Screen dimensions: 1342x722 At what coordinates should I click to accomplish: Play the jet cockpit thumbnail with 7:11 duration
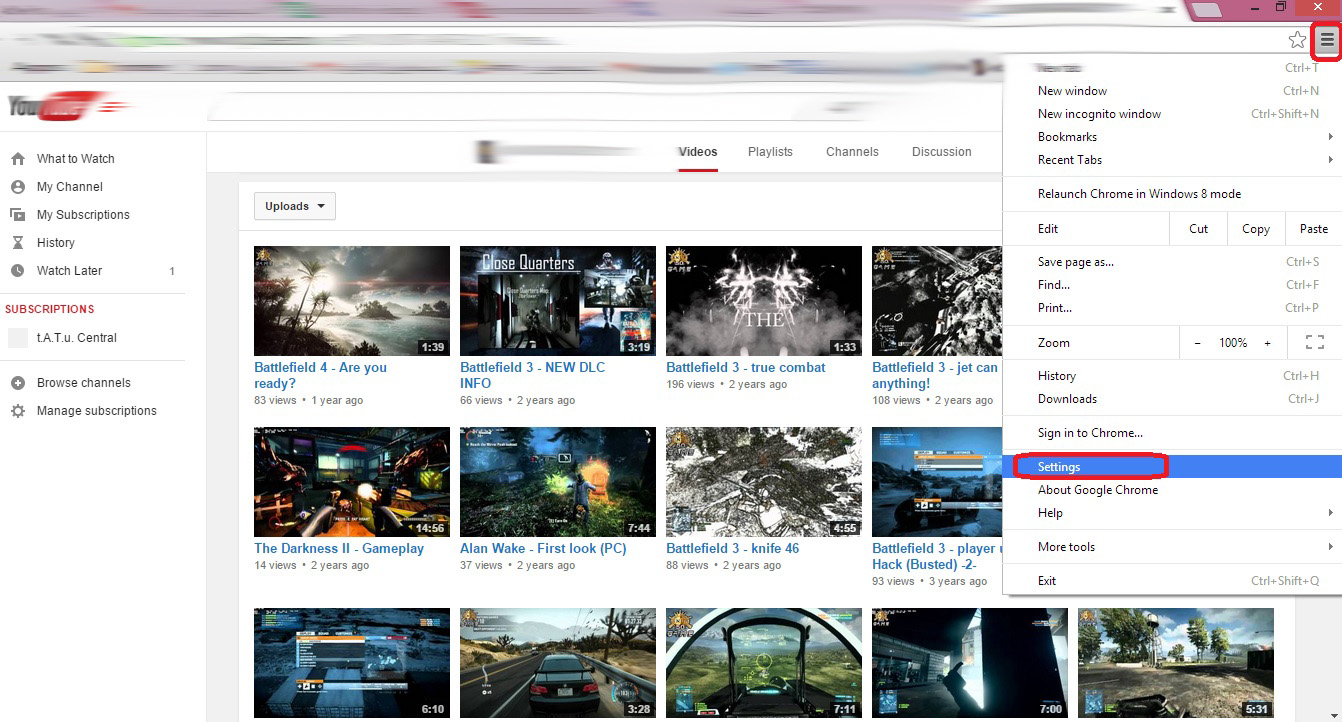coord(764,663)
